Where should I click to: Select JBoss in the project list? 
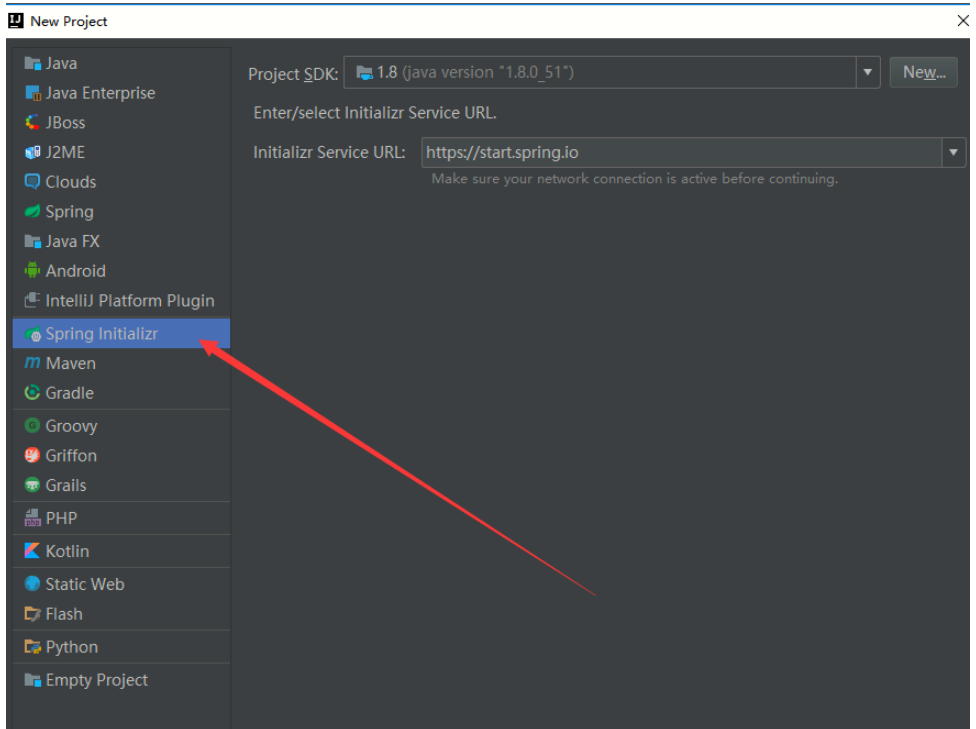coord(65,123)
